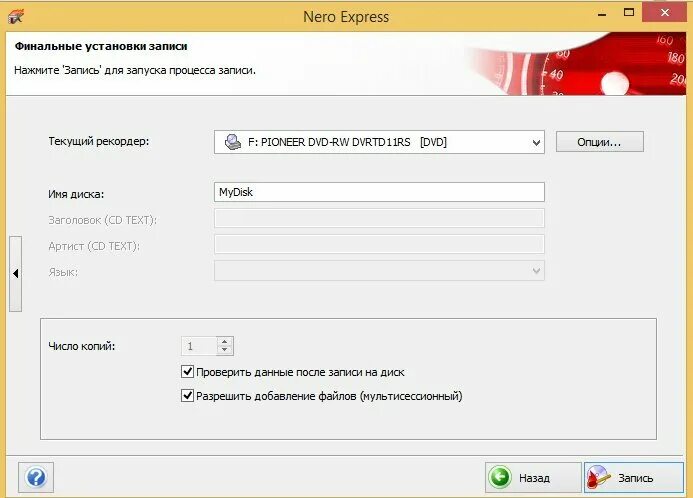This screenshot has height=498, width=693.
Task: Click the Артист (CD TEXT) artist field
Action: pos(379,244)
